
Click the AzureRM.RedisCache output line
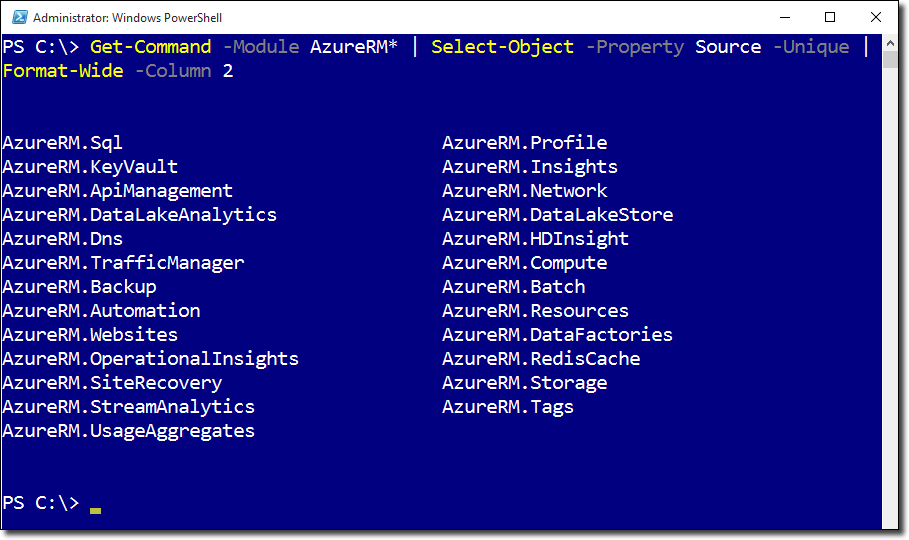coord(541,359)
